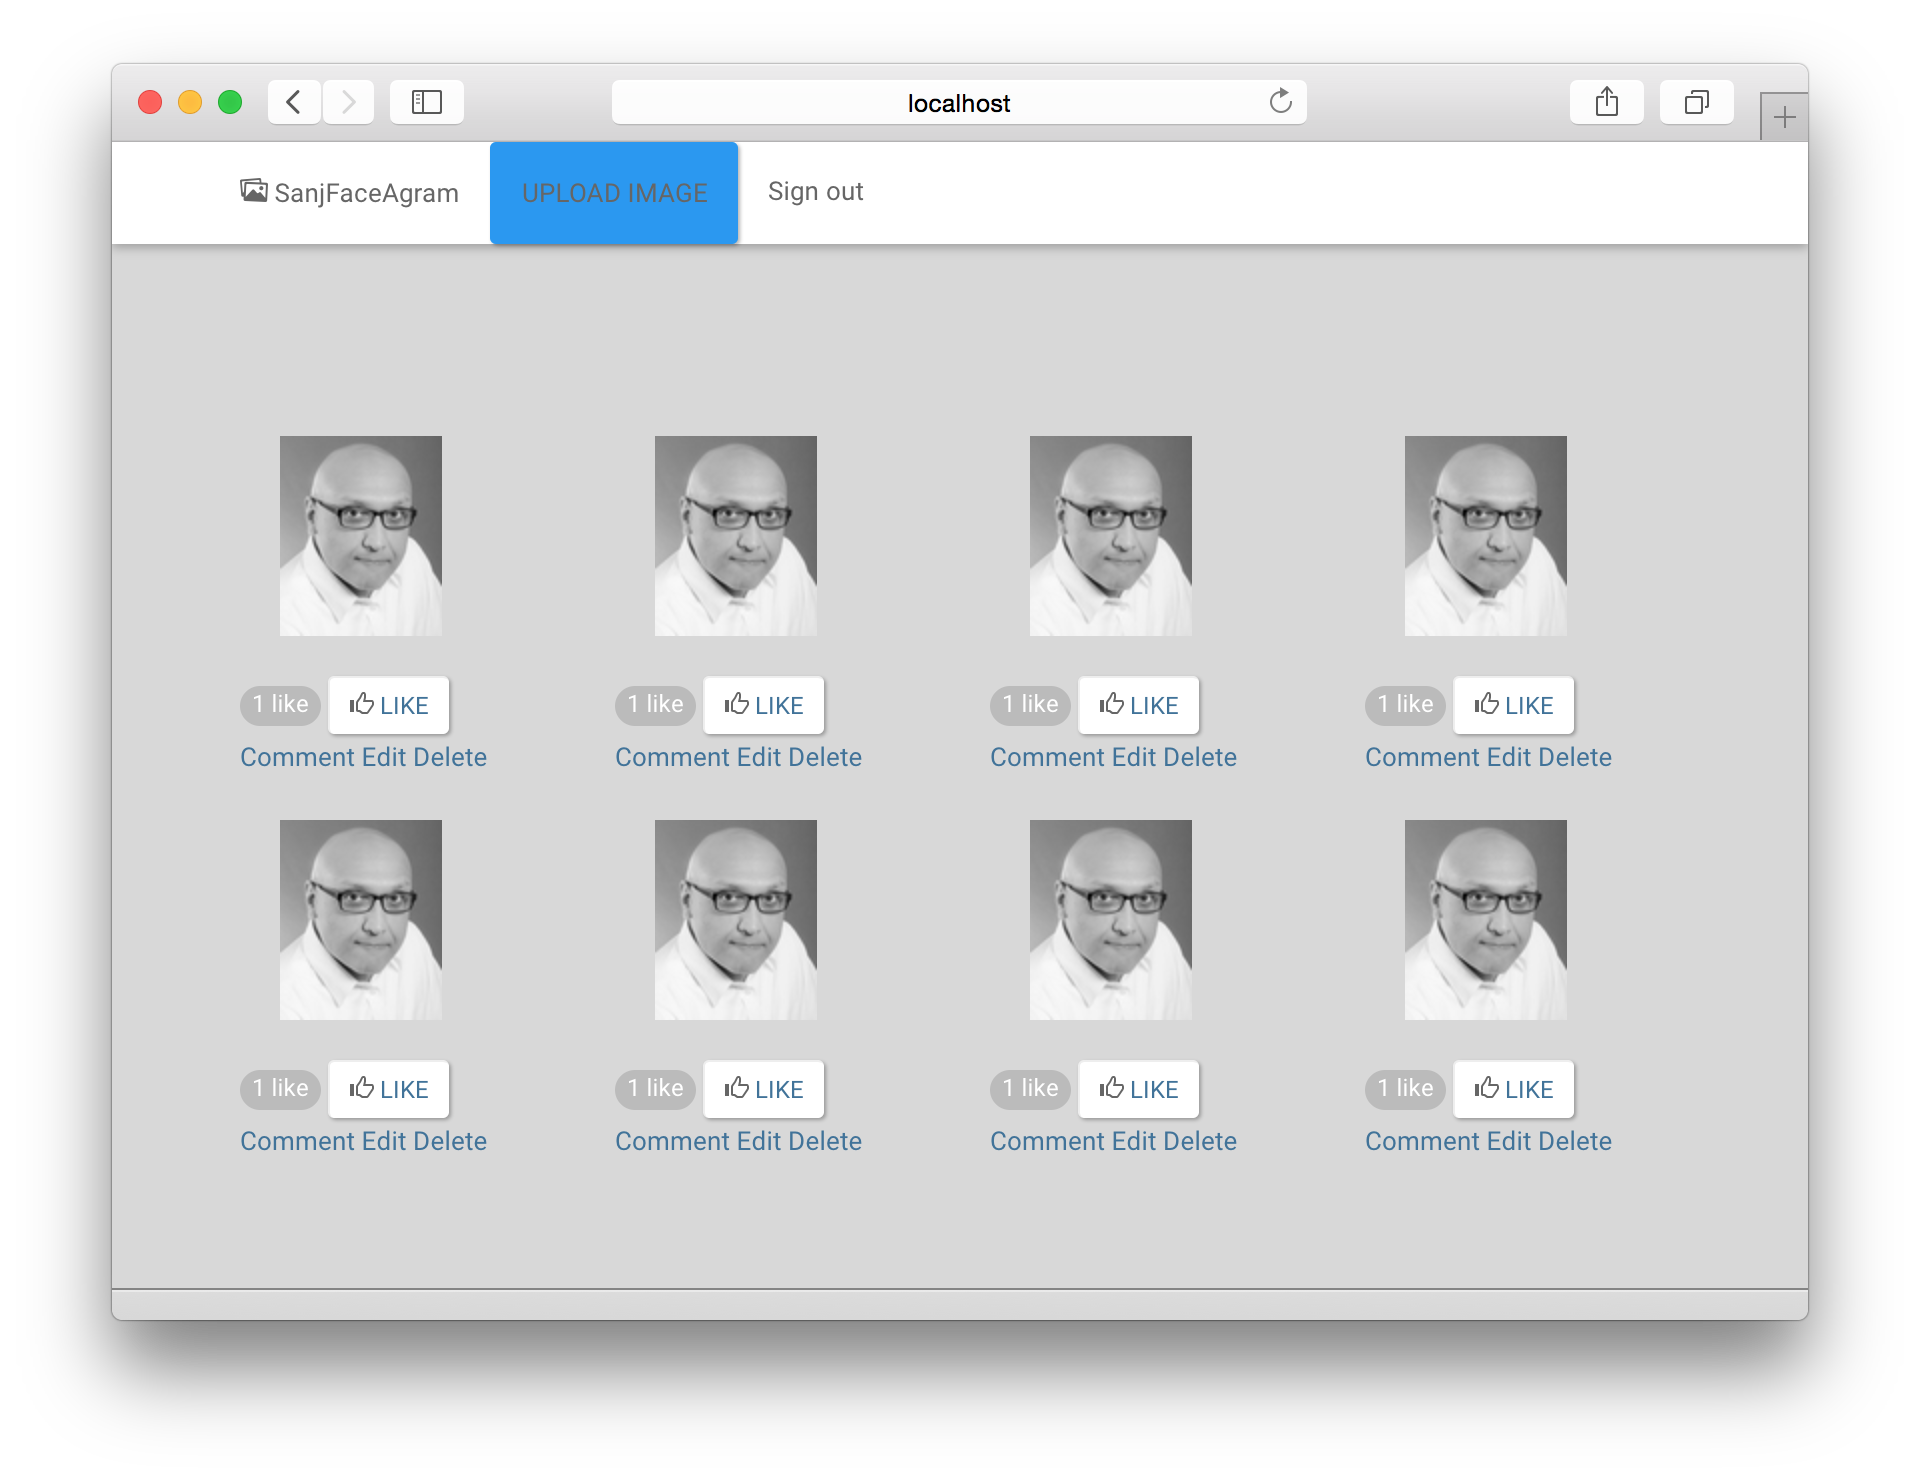Reload the page with the refresh icon
This screenshot has width=1920, height=1480.
point(1280,102)
